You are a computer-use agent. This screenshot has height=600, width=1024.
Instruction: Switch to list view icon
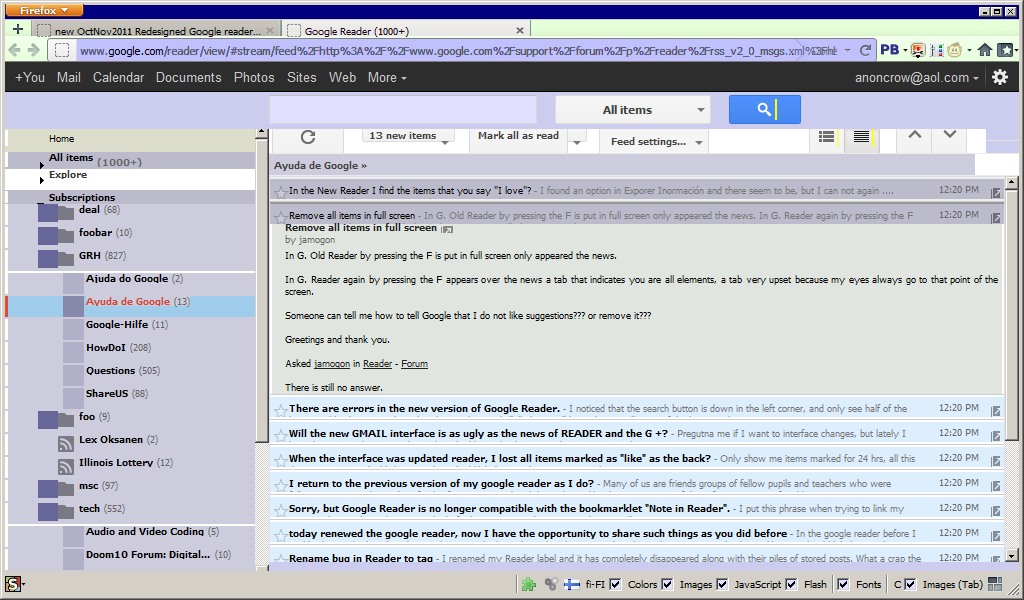pos(861,136)
